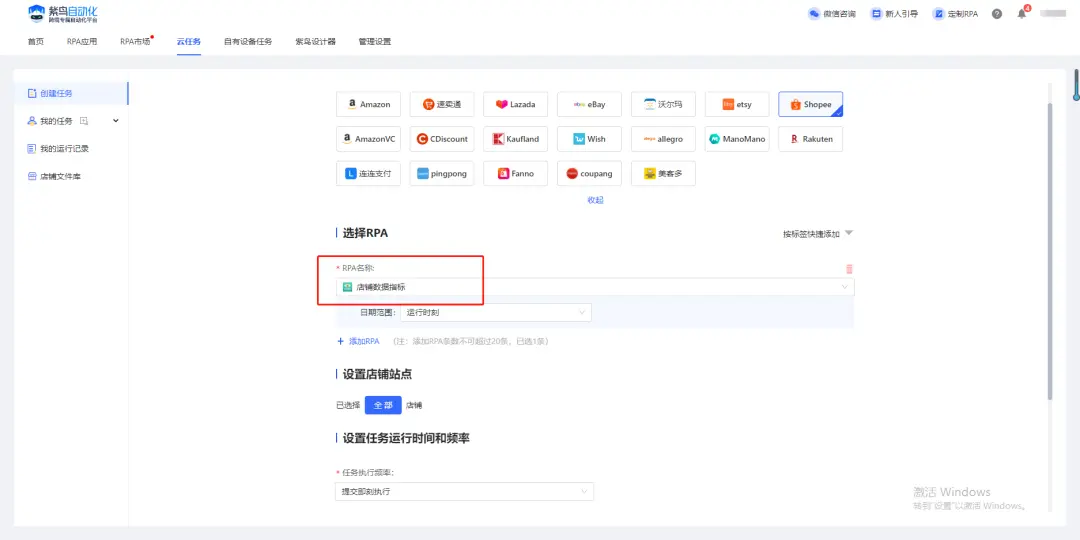Choose the Rakuten platform tile
Image resolution: width=1080 pixels, height=540 pixels.
[810, 139]
